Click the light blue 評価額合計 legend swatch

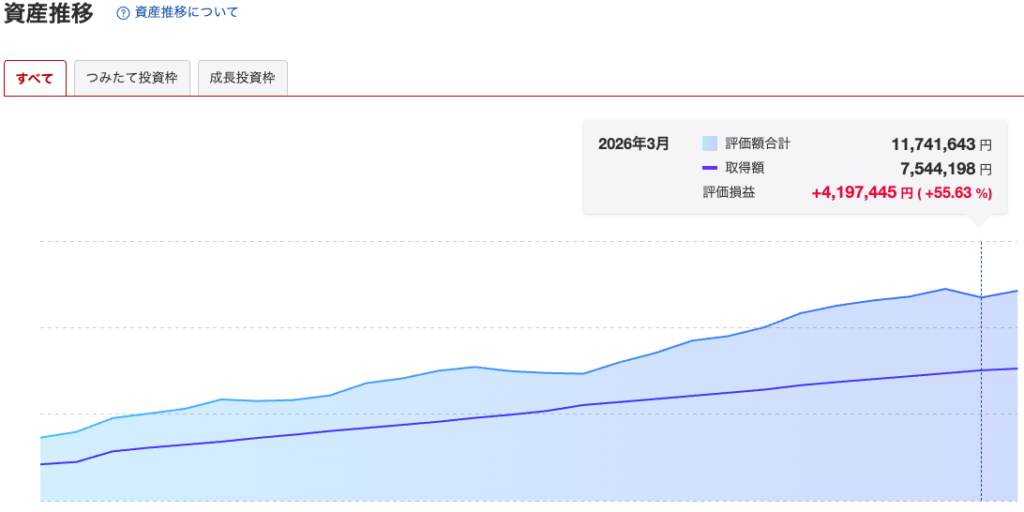tap(710, 144)
